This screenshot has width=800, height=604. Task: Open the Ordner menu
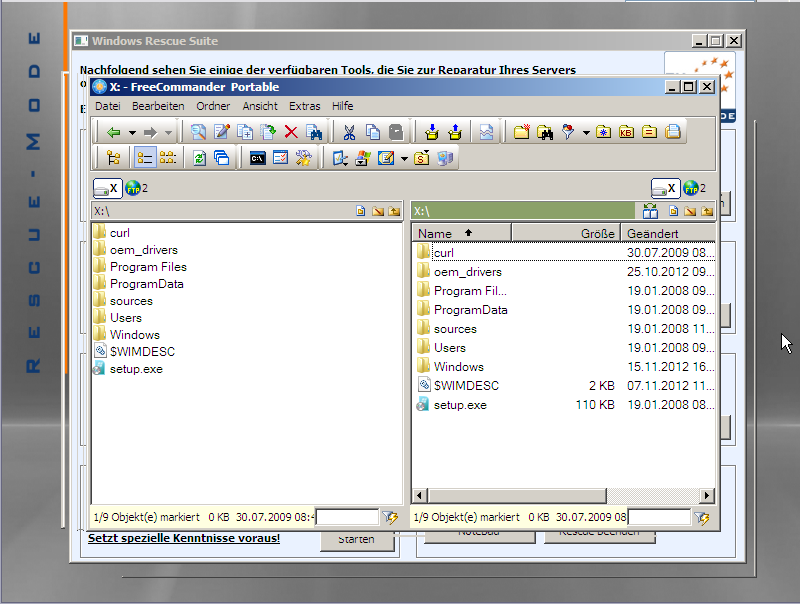click(x=213, y=106)
